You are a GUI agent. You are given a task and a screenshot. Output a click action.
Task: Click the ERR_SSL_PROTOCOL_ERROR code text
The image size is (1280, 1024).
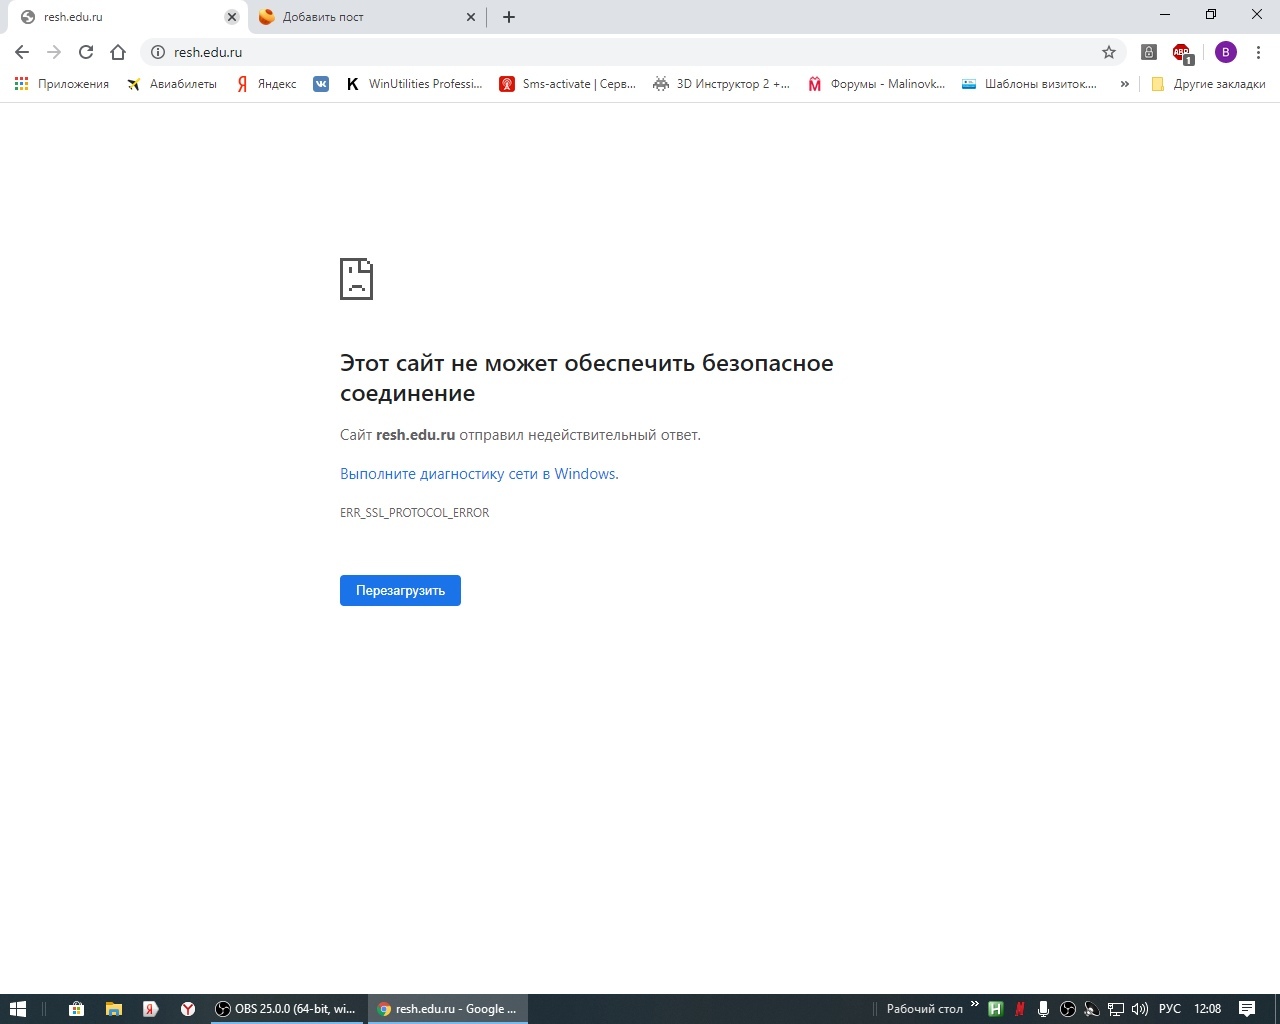click(415, 513)
